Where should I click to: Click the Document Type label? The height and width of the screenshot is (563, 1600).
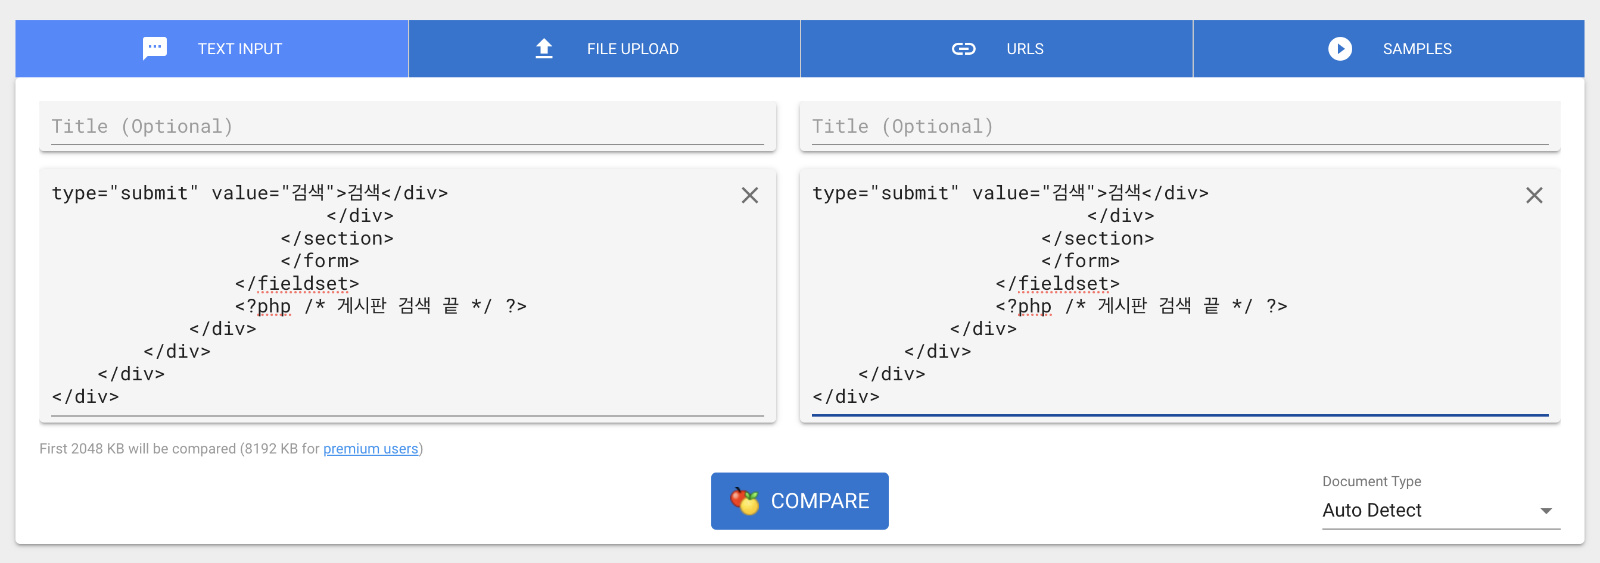1372,481
